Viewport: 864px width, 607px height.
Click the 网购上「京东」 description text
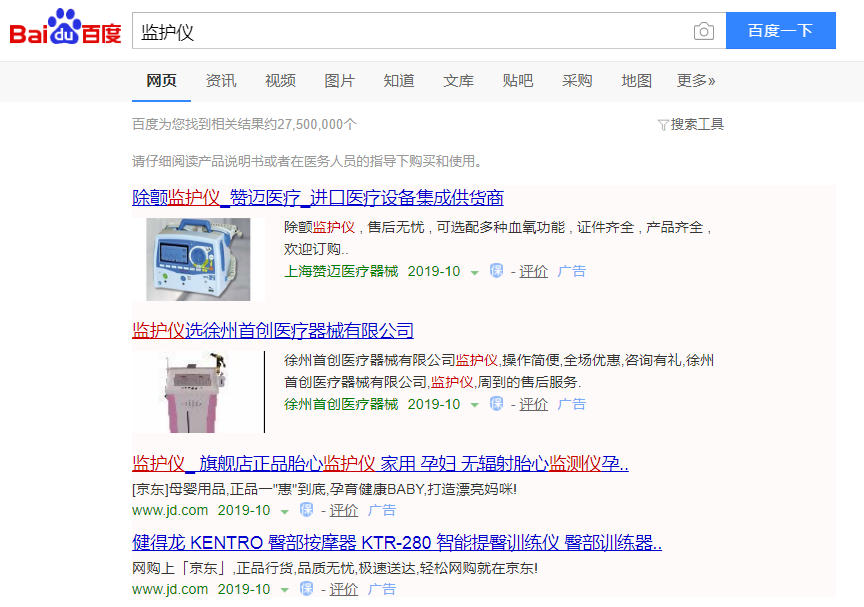tap(335, 568)
